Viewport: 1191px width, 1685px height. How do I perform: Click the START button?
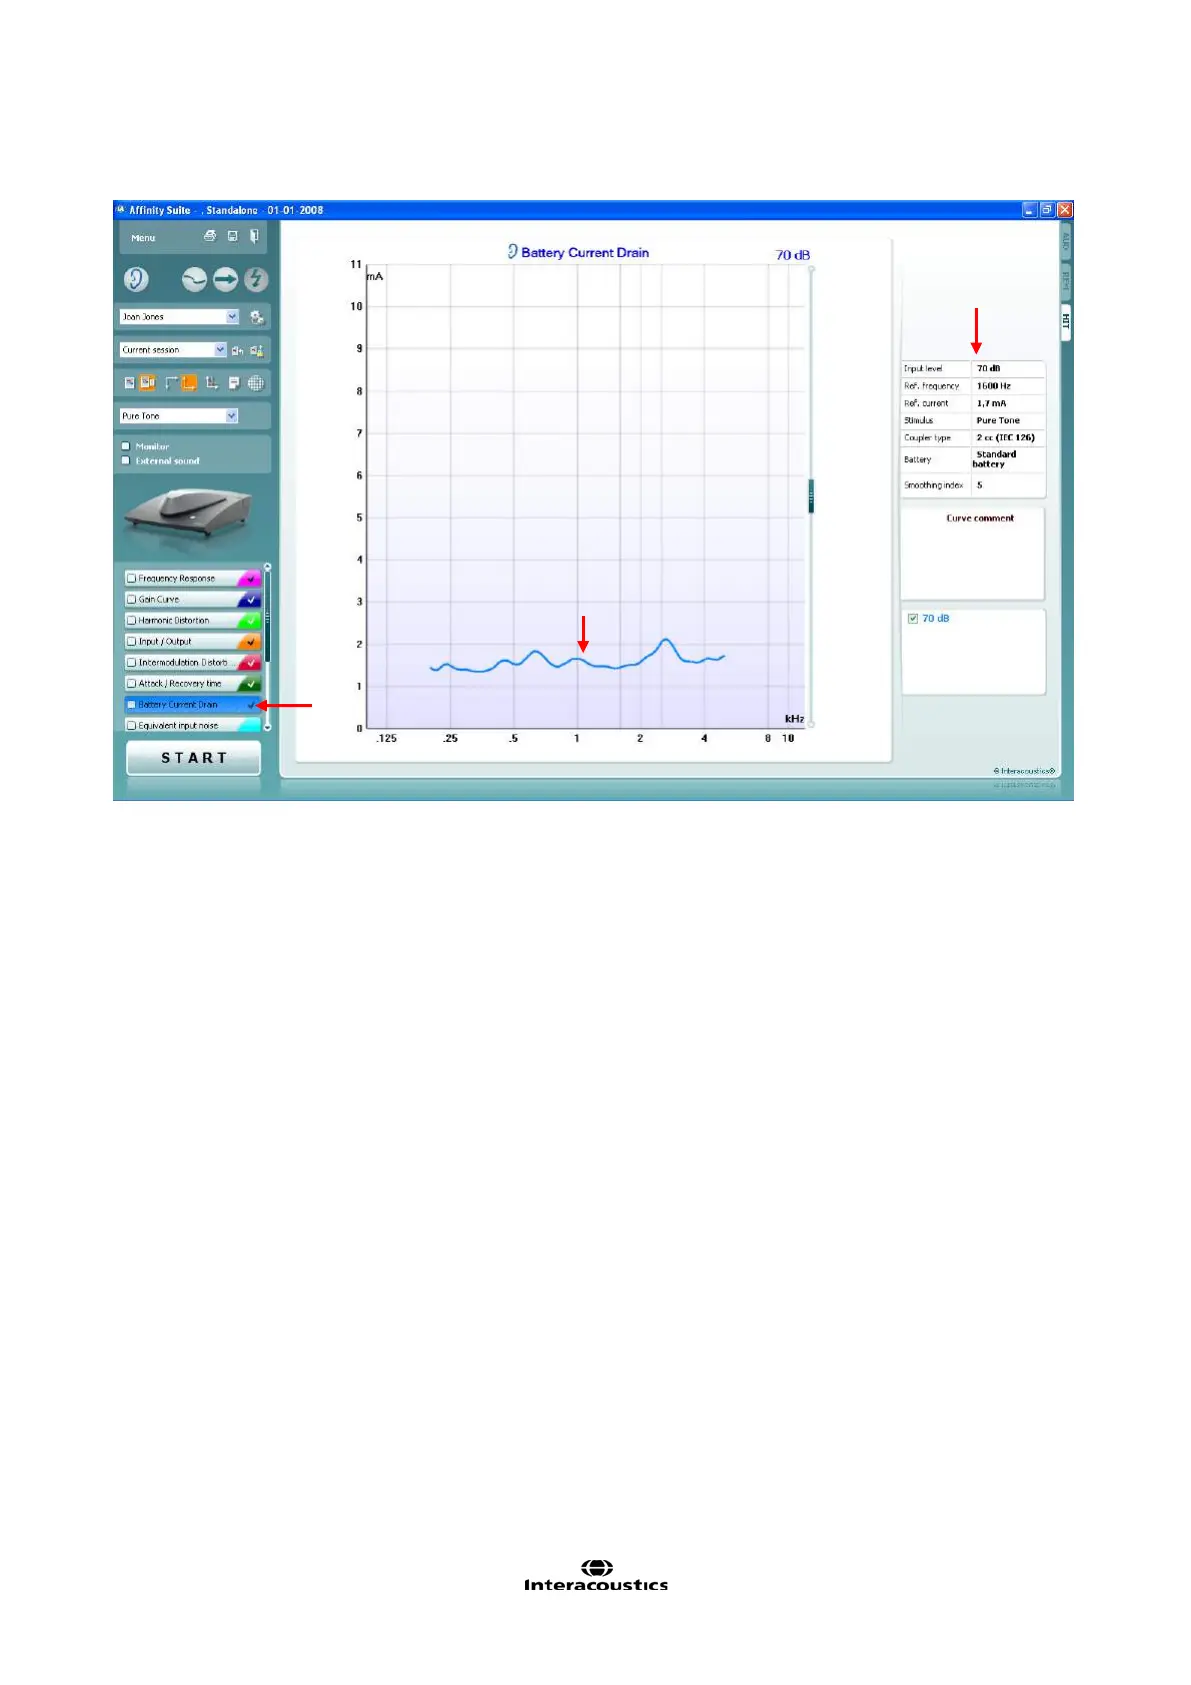(x=194, y=758)
